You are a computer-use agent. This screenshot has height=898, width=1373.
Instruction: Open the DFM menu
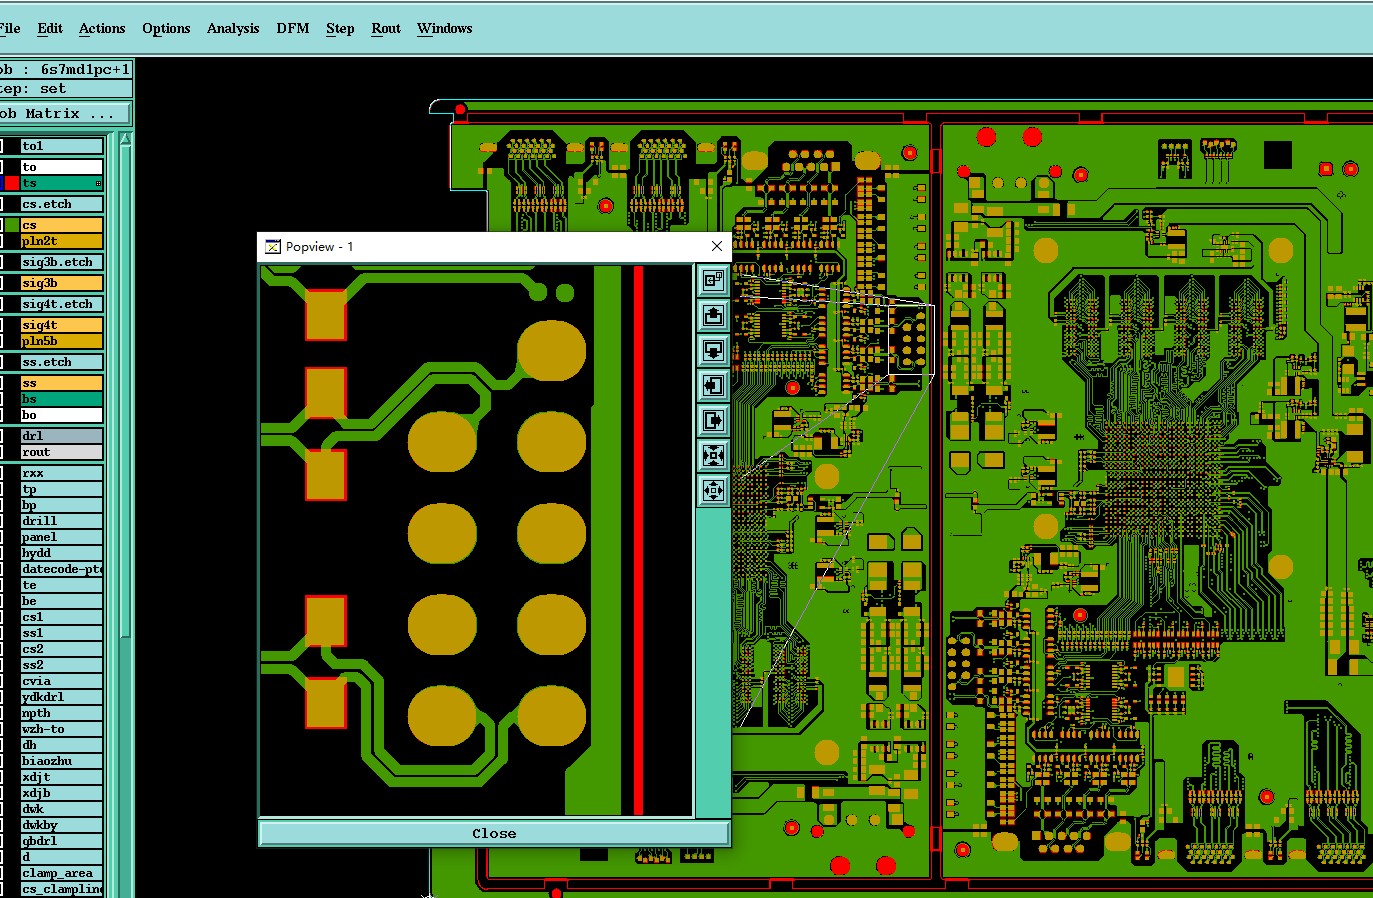click(293, 28)
